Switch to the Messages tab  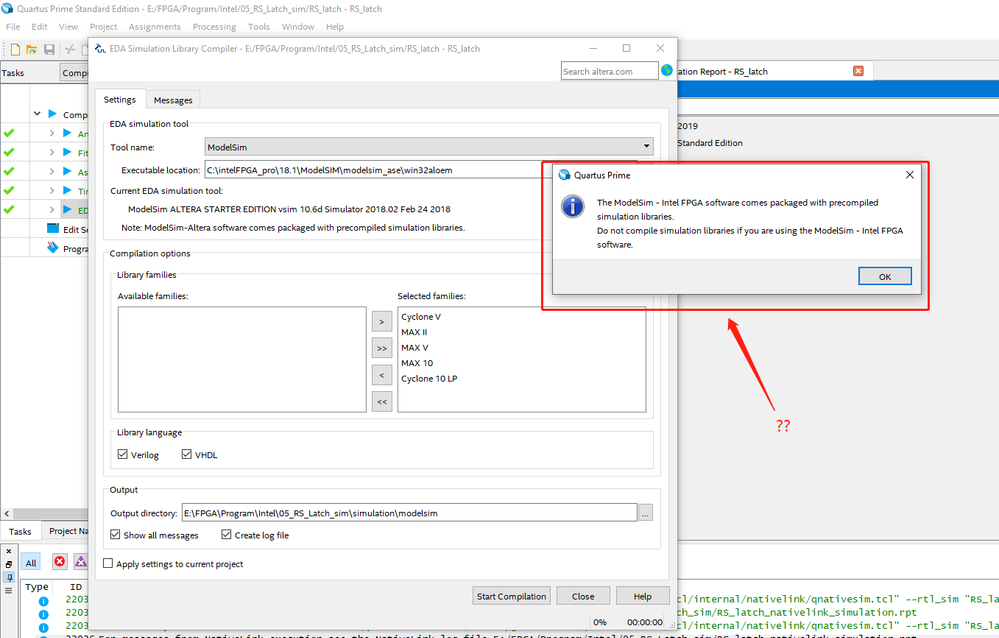(173, 100)
